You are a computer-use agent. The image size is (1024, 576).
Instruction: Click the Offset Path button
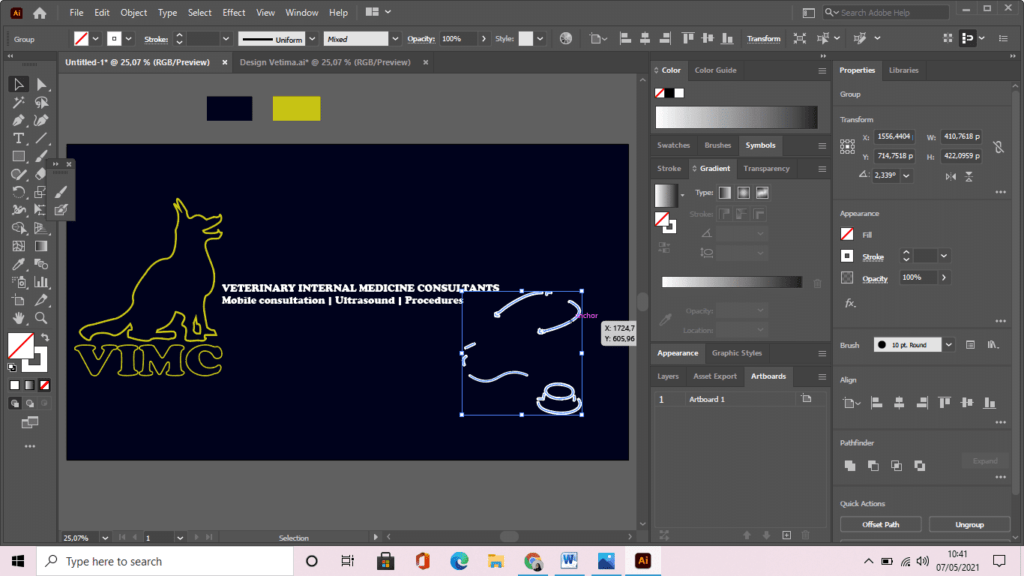click(x=880, y=524)
